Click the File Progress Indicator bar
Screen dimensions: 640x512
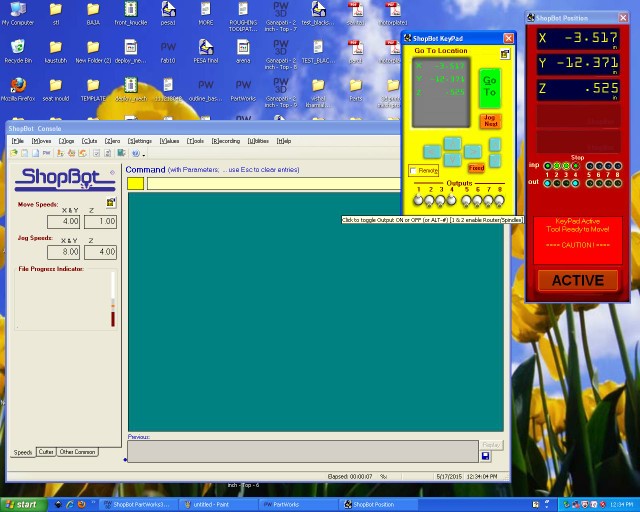coord(113,299)
